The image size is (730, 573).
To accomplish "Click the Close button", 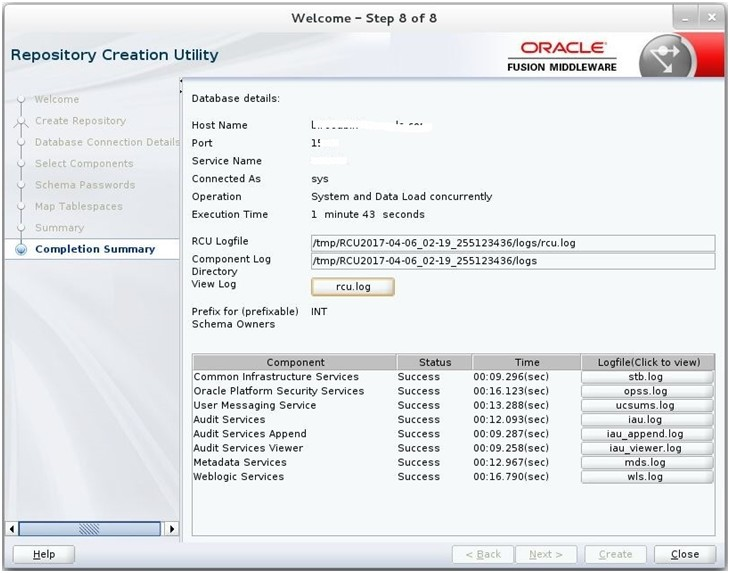I will [685, 554].
